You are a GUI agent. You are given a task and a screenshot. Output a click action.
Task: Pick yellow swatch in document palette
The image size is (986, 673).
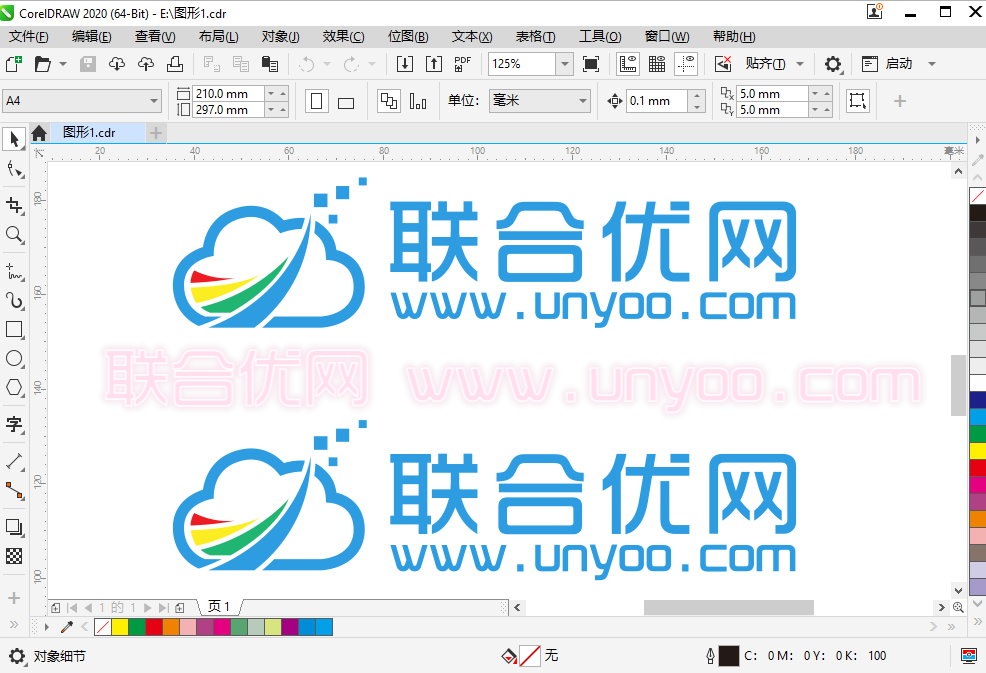[119, 626]
